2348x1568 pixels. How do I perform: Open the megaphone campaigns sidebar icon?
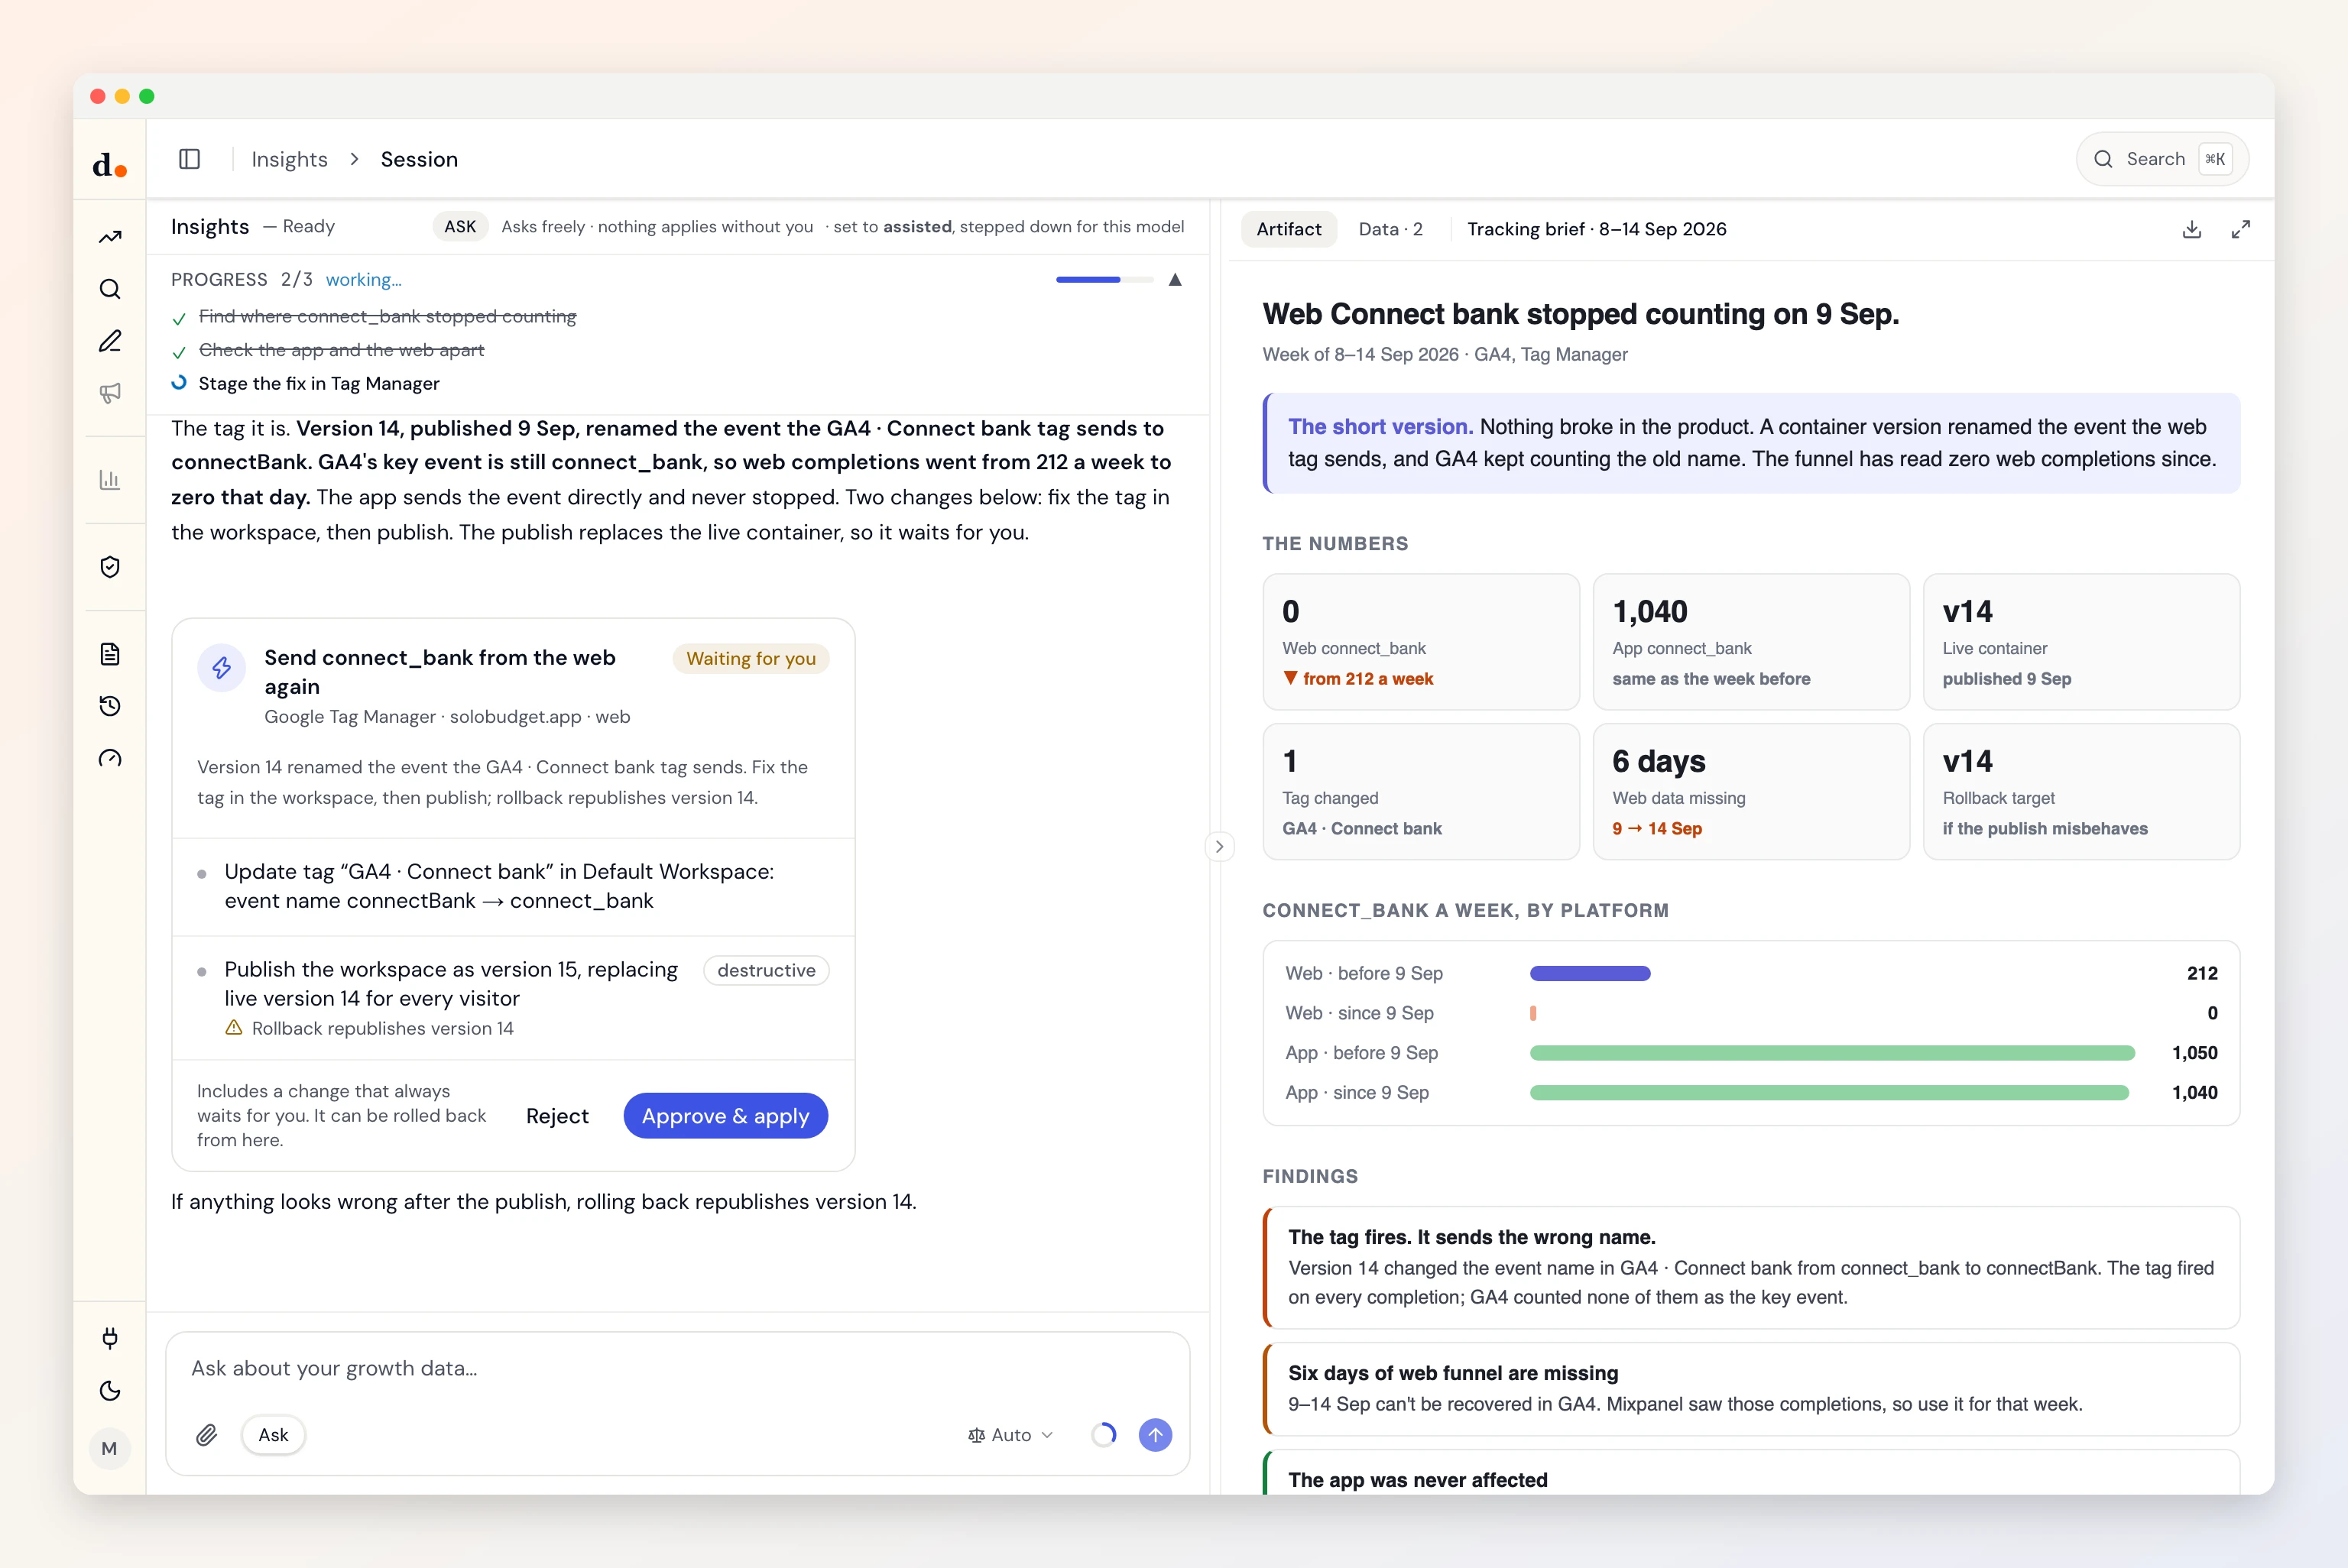coord(110,393)
